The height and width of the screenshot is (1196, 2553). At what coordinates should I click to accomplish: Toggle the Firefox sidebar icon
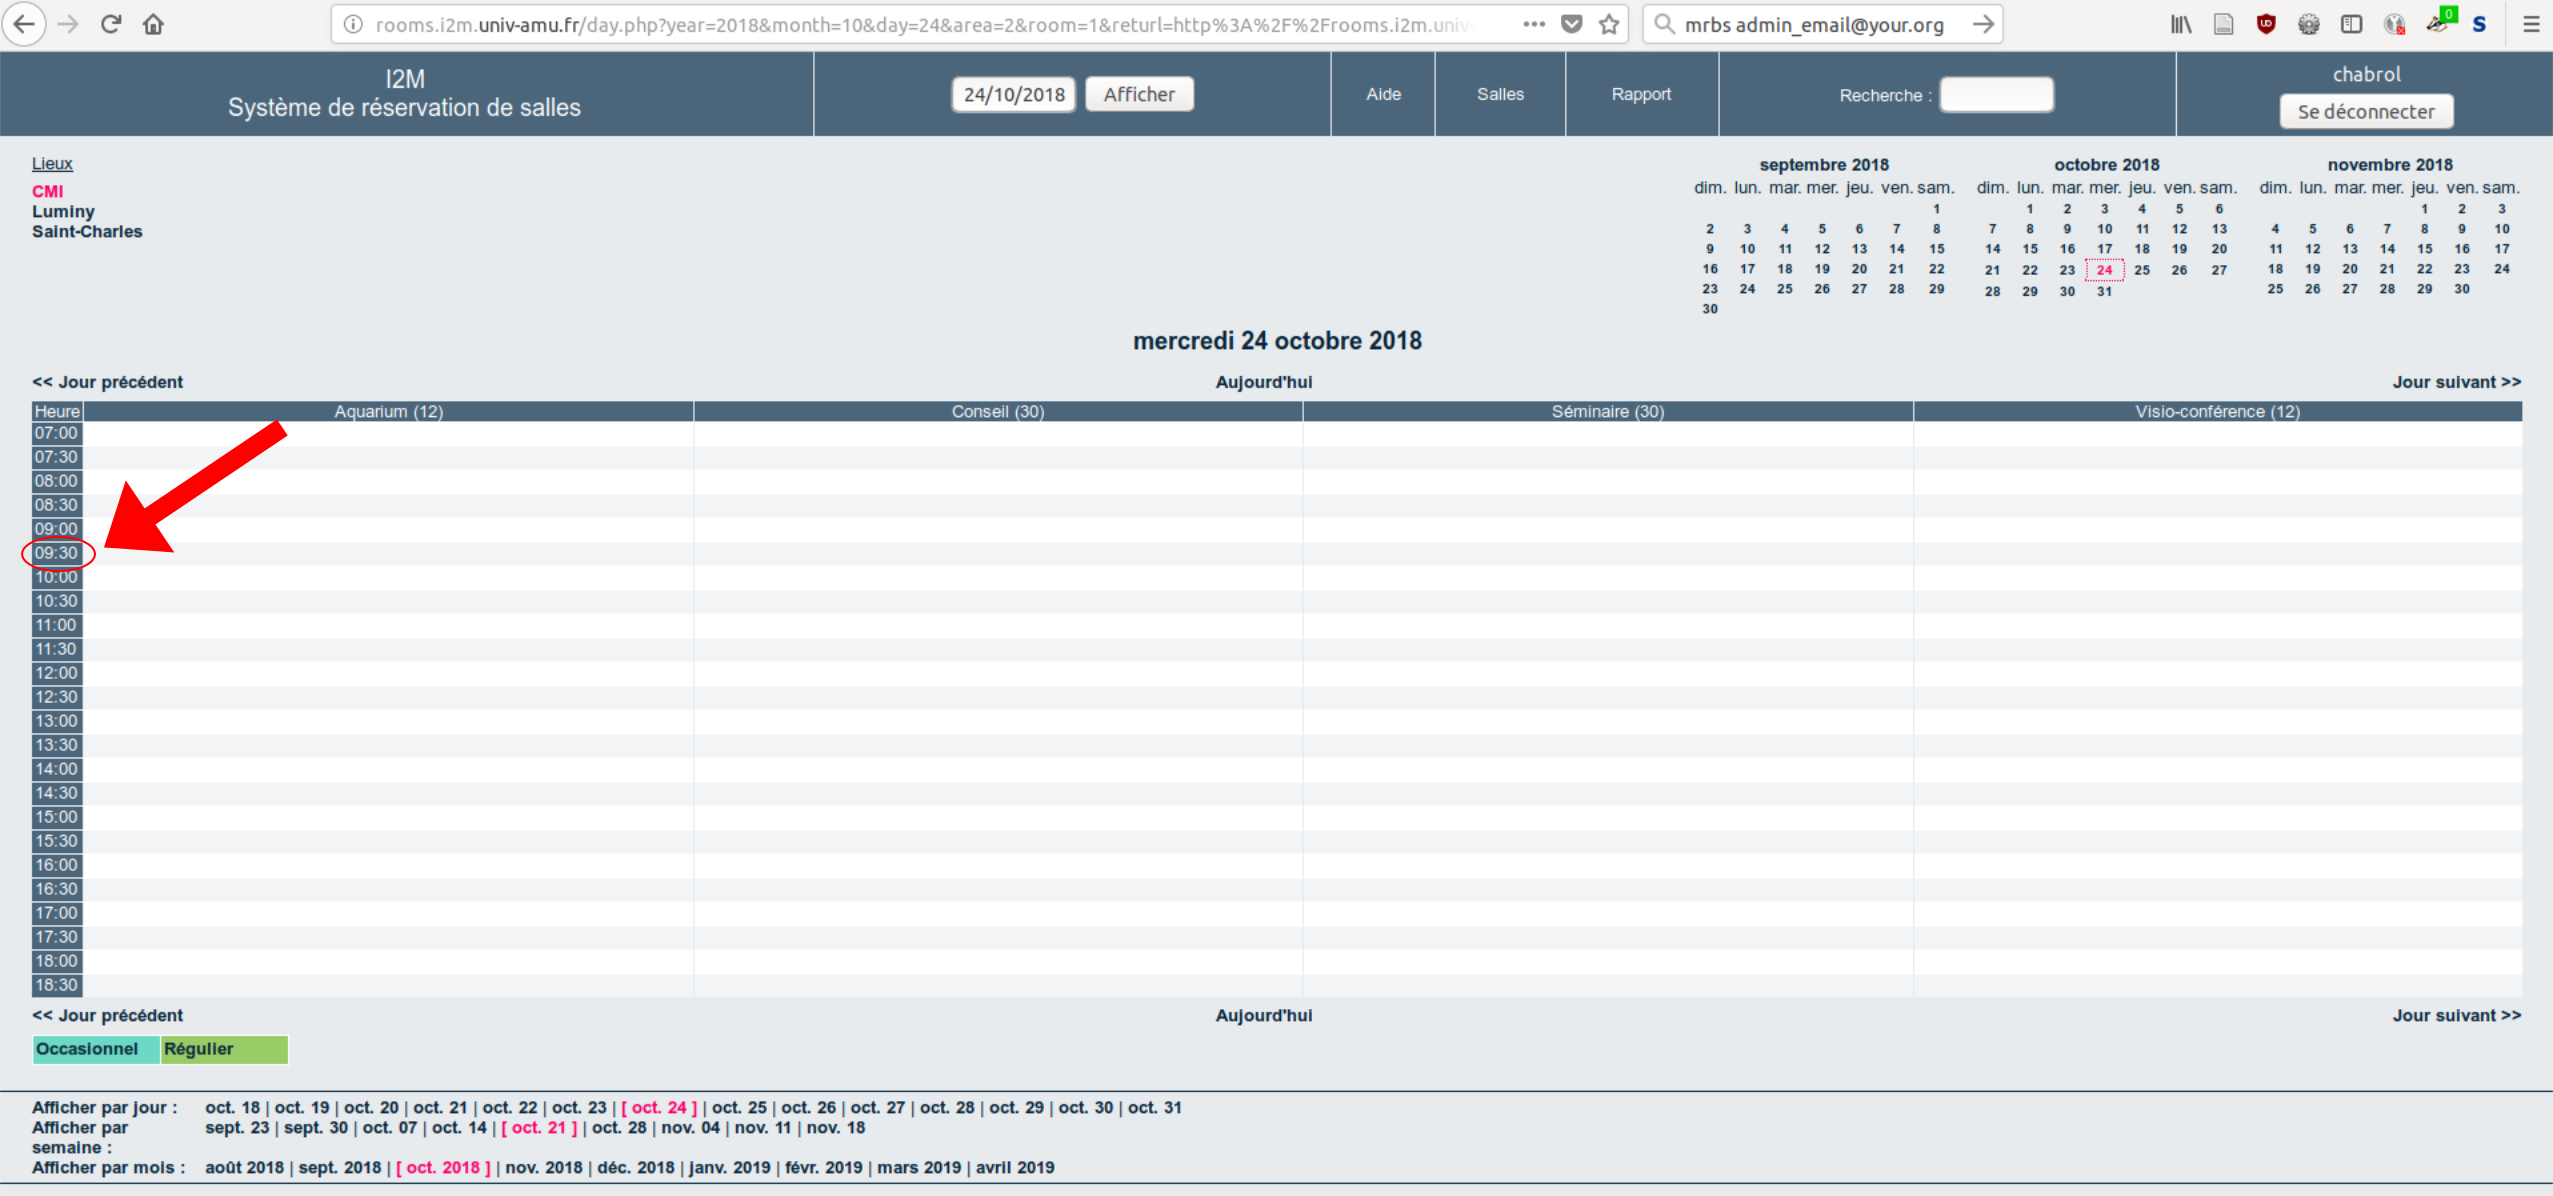click(x=2351, y=24)
